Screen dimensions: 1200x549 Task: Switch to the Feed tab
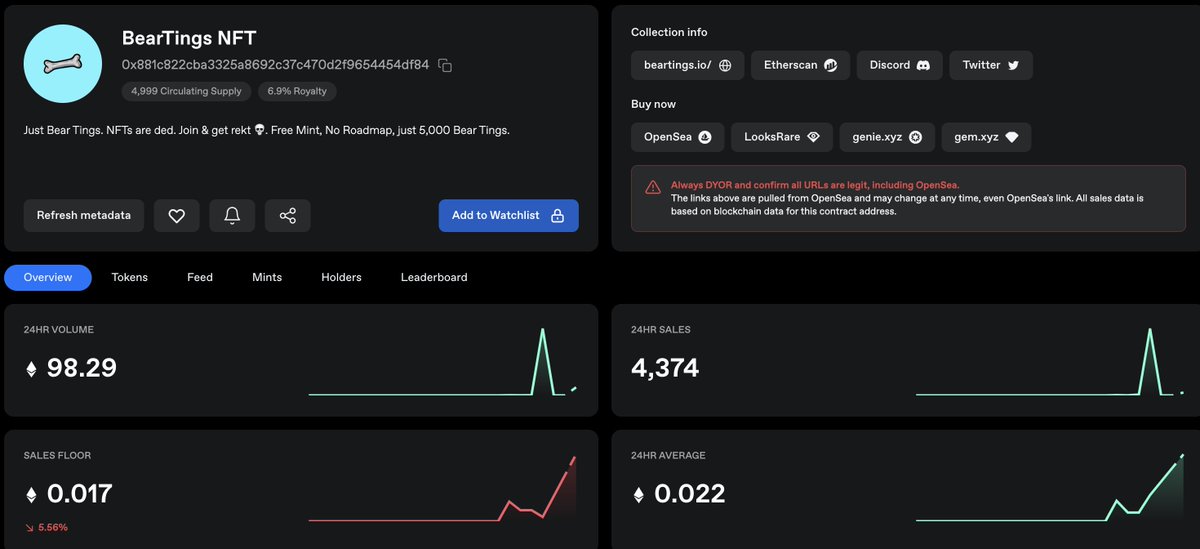[x=200, y=277]
